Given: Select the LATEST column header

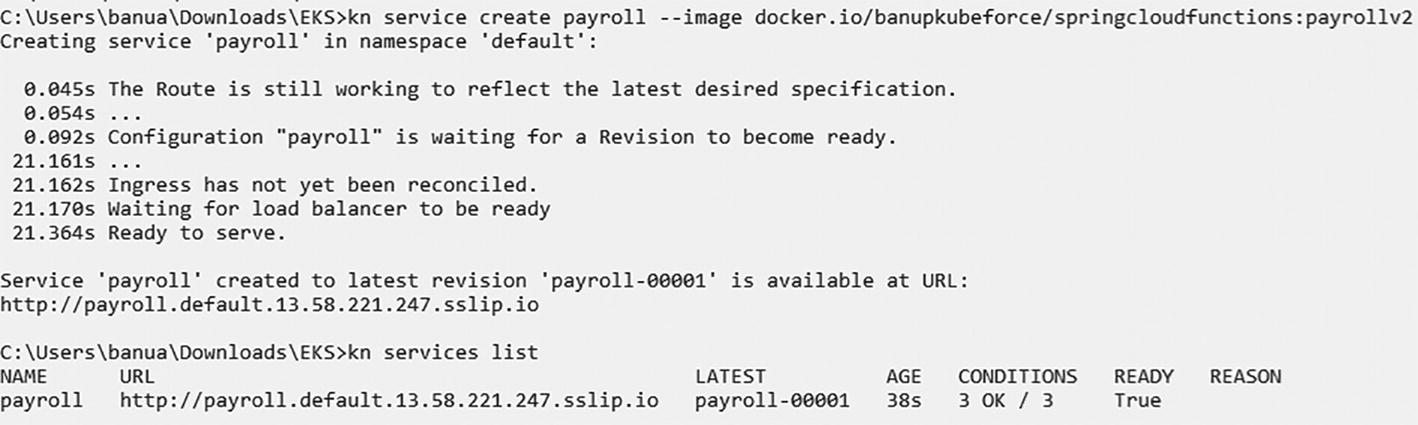Looking at the screenshot, I should click(x=730, y=377).
